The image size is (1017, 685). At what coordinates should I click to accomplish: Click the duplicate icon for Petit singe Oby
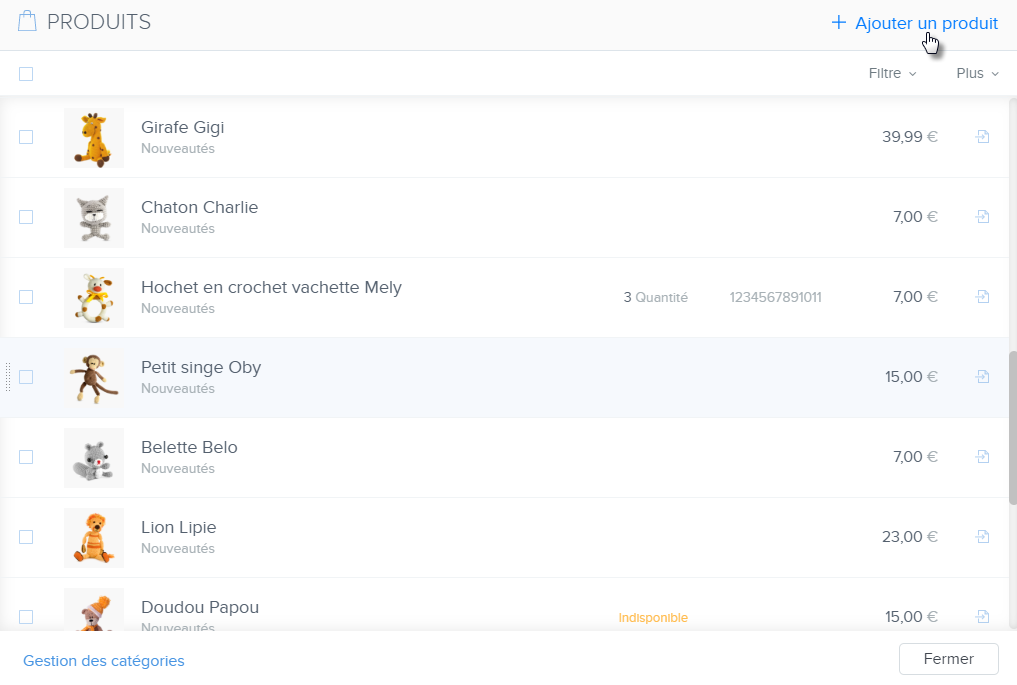[x=982, y=377]
